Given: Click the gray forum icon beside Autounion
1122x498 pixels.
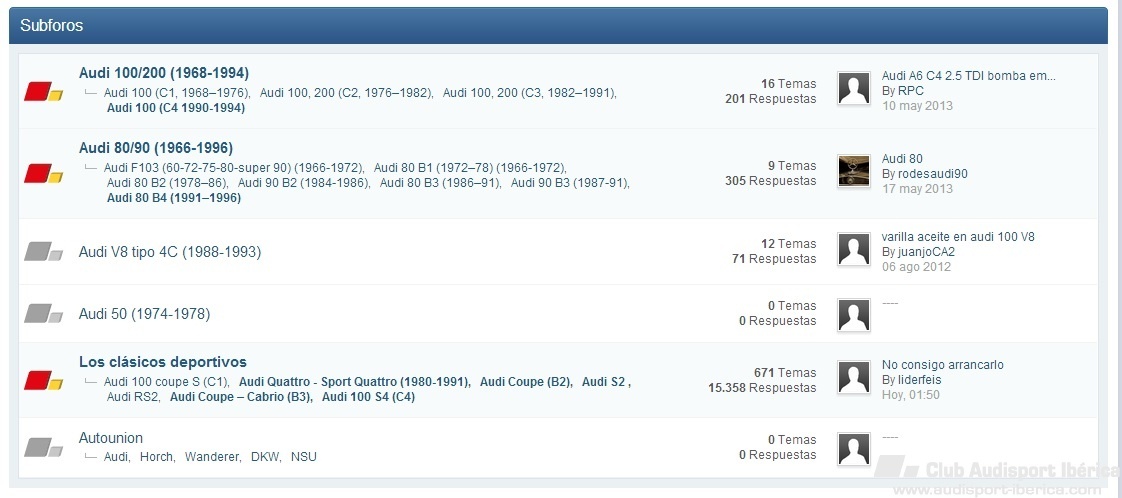Looking at the screenshot, I should [44, 447].
